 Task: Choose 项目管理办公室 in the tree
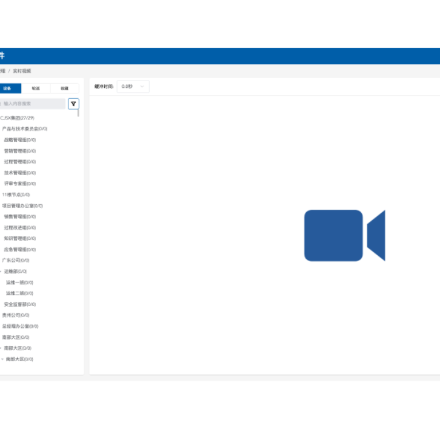tap(22, 206)
